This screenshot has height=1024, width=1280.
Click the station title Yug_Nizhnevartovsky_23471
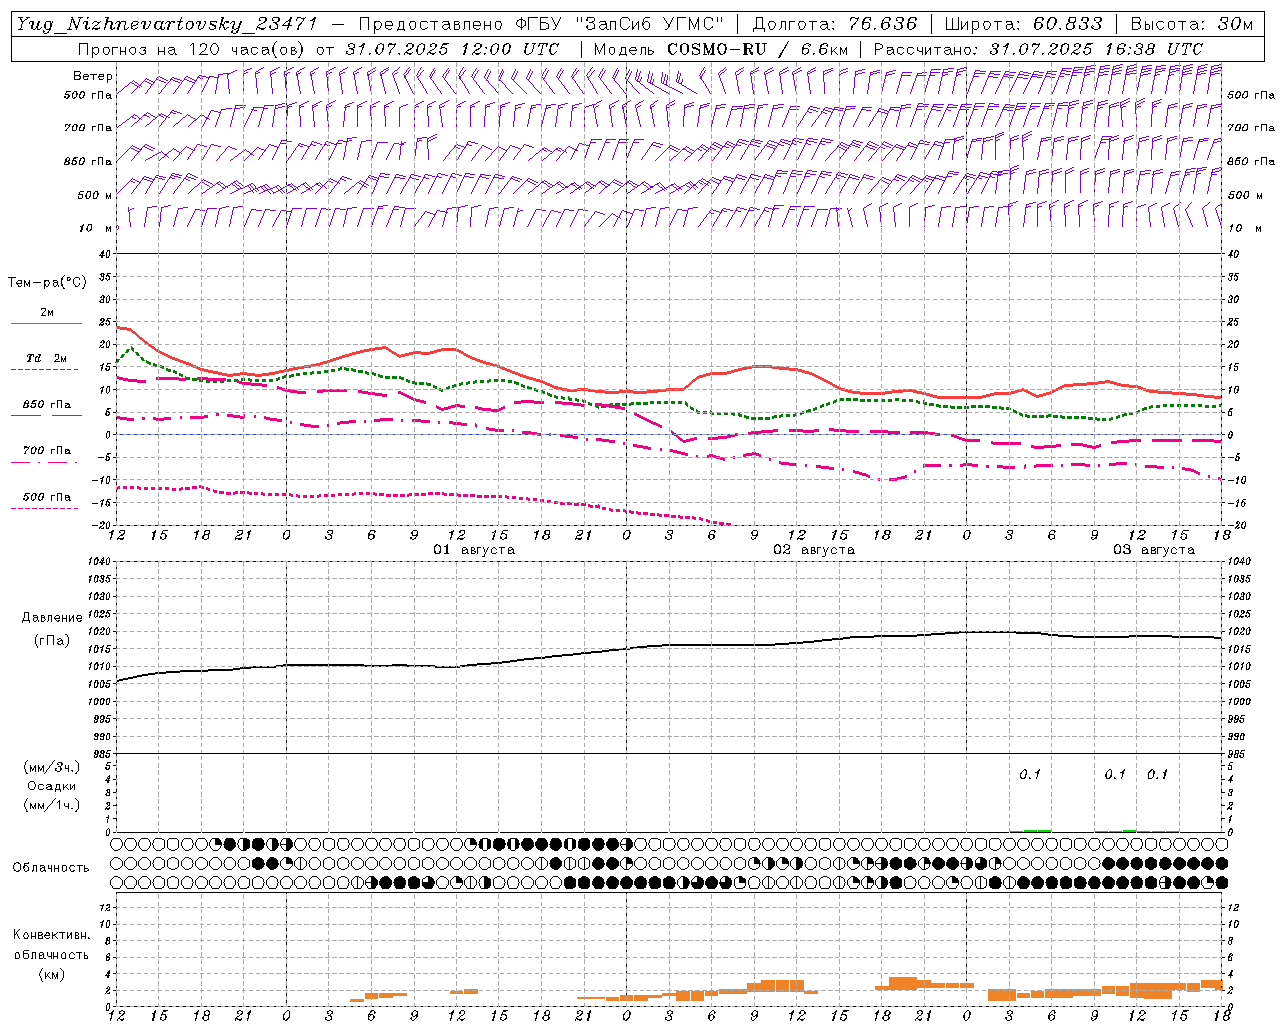(168, 25)
